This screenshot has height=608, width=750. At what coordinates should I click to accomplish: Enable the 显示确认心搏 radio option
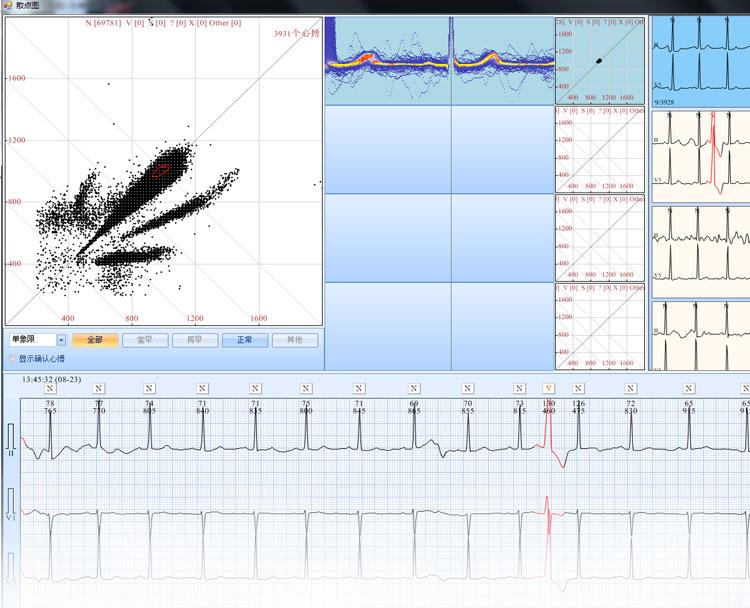pos(12,358)
